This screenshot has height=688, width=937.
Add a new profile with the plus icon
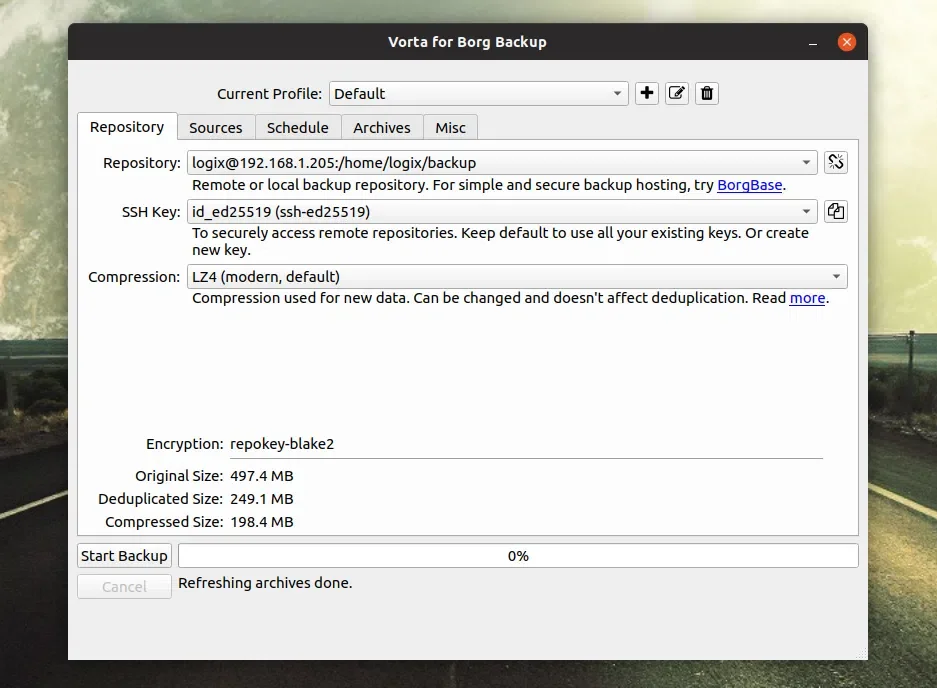(647, 93)
